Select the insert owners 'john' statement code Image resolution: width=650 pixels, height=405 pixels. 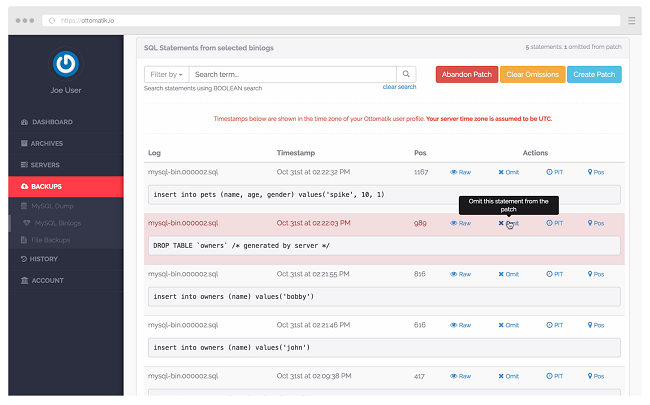tap(384, 348)
